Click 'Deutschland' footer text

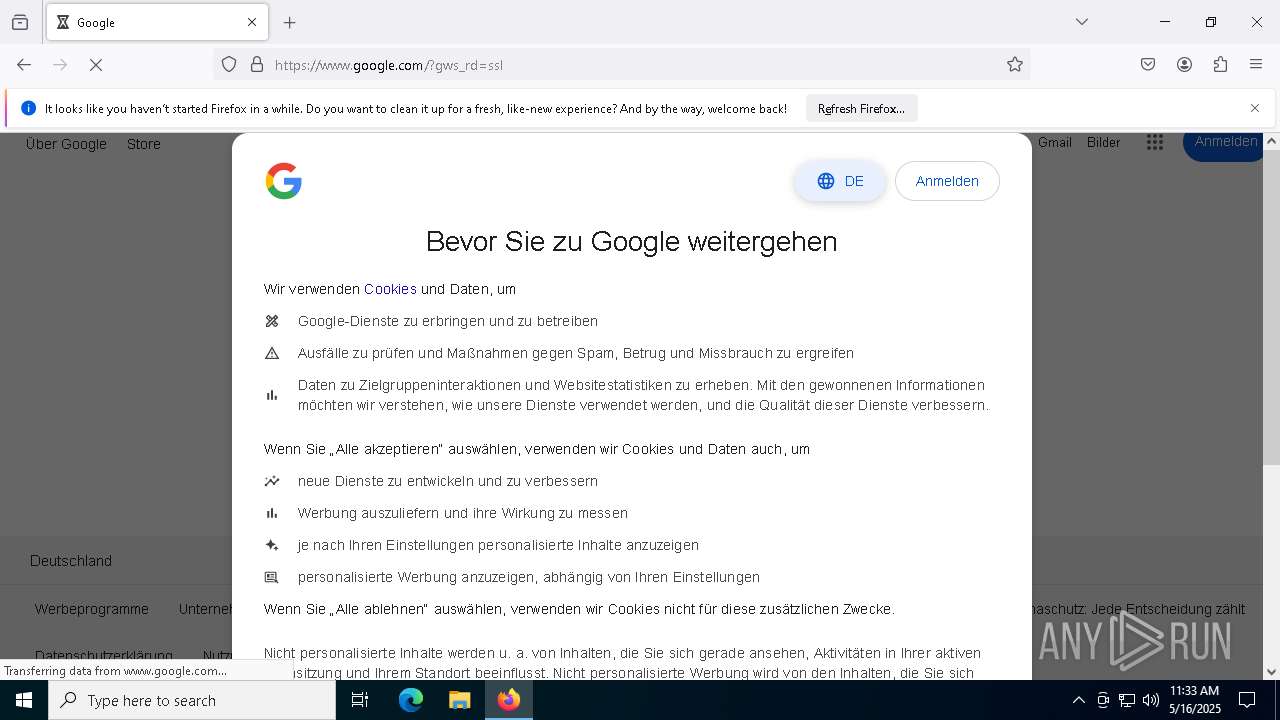pyautogui.click(x=71, y=561)
